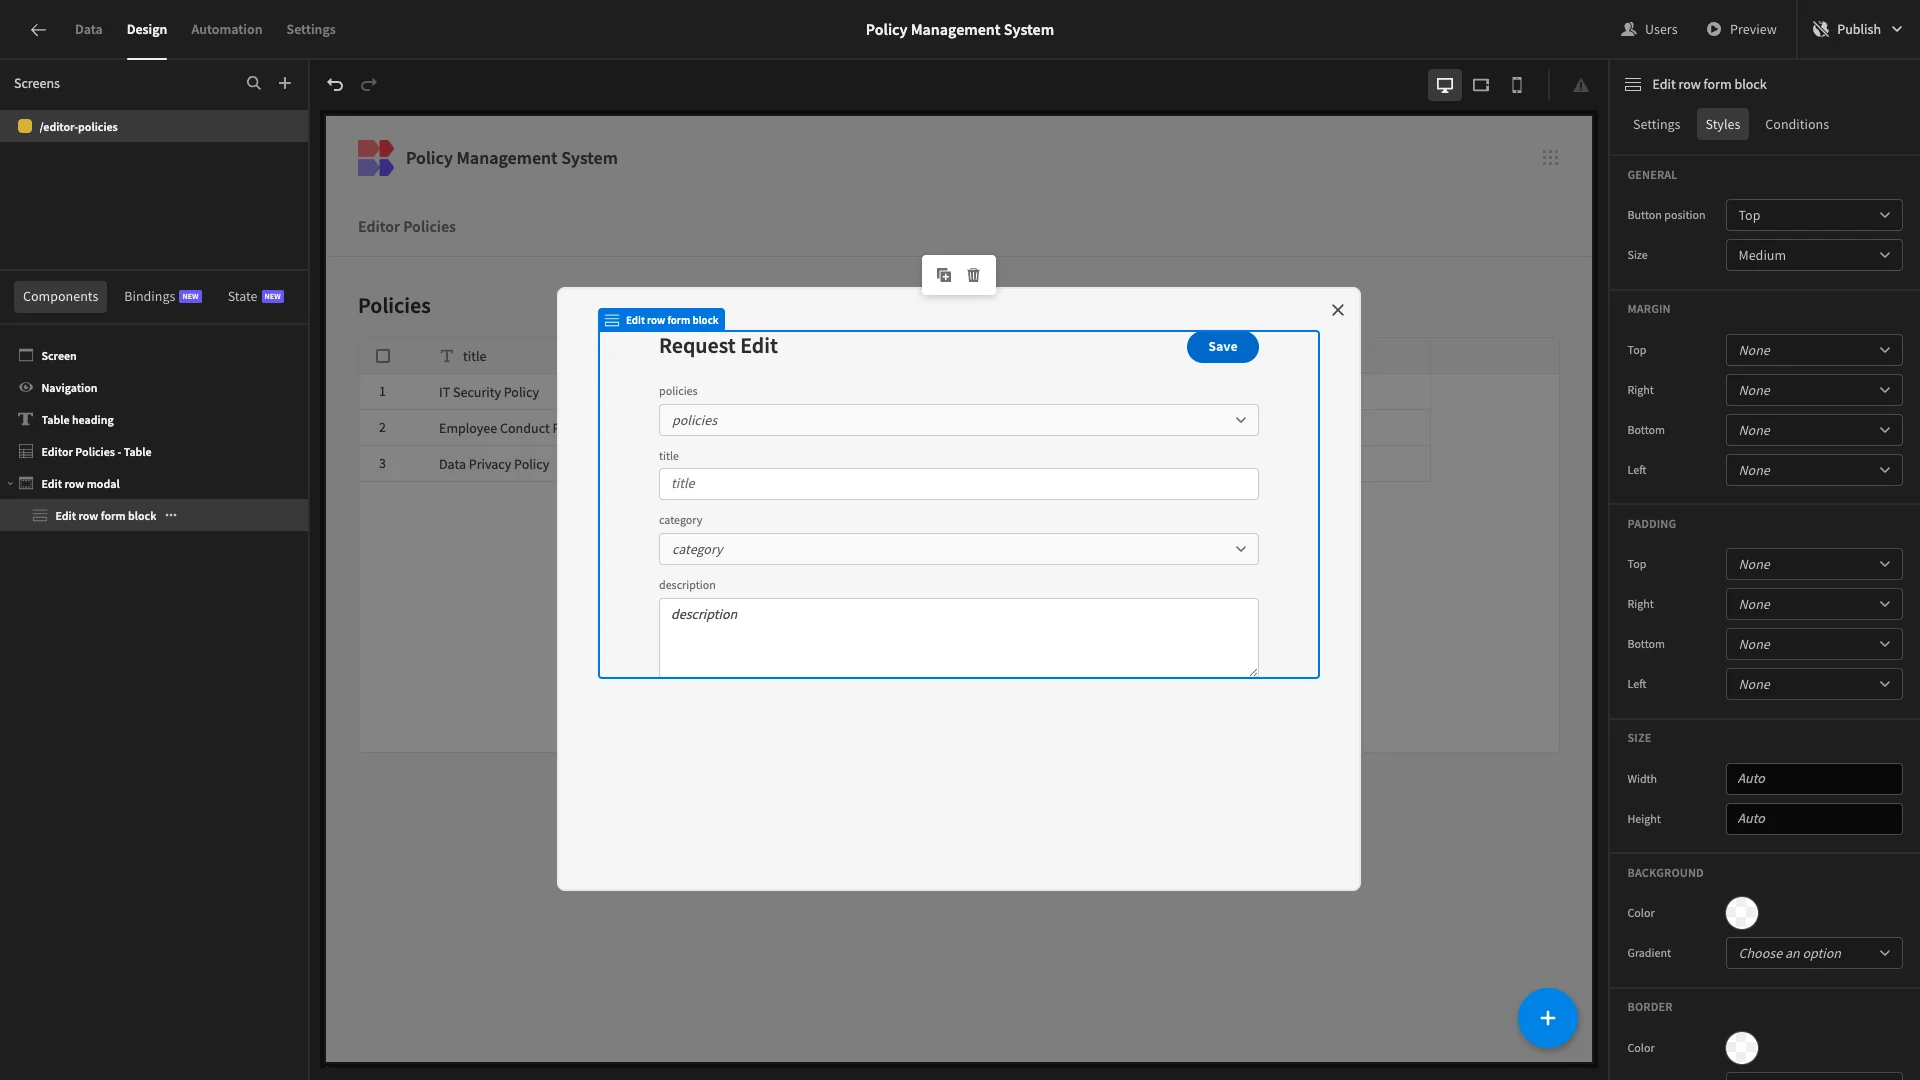This screenshot has width=1920, height=1080.
Task: Select the Conditions tab
Action: 1796,125
